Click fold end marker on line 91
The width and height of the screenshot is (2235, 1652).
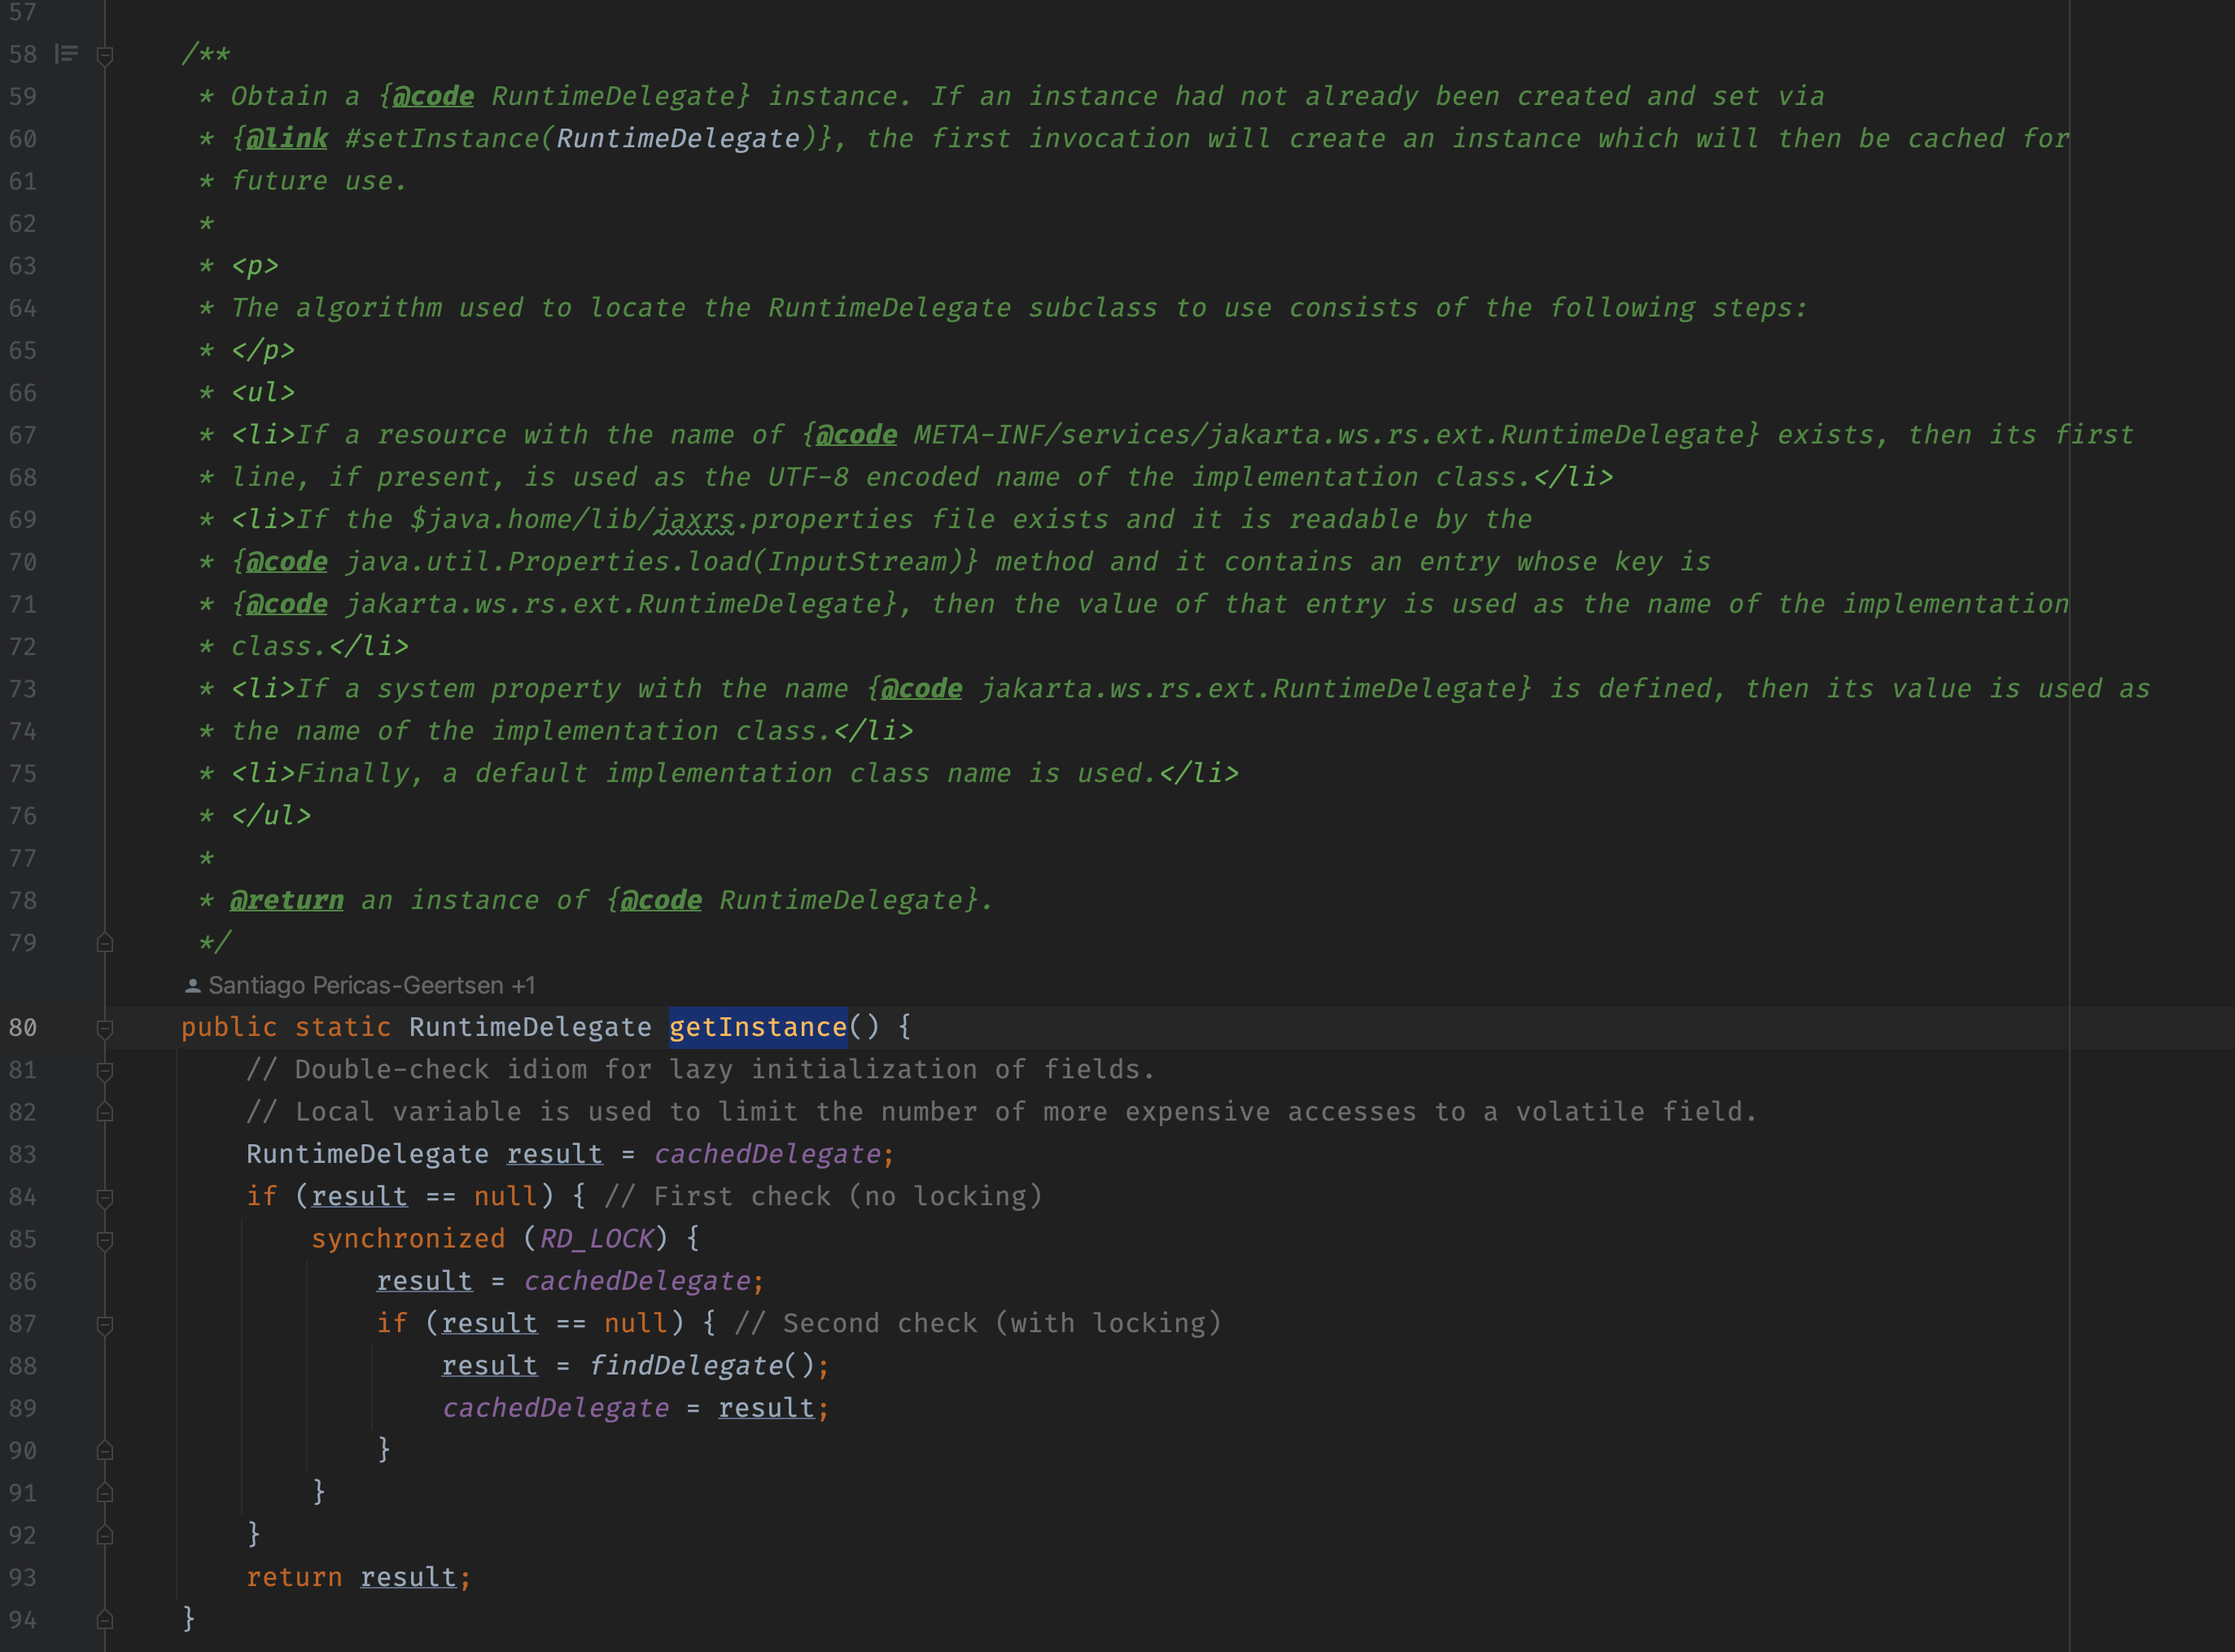[105, 1493]
